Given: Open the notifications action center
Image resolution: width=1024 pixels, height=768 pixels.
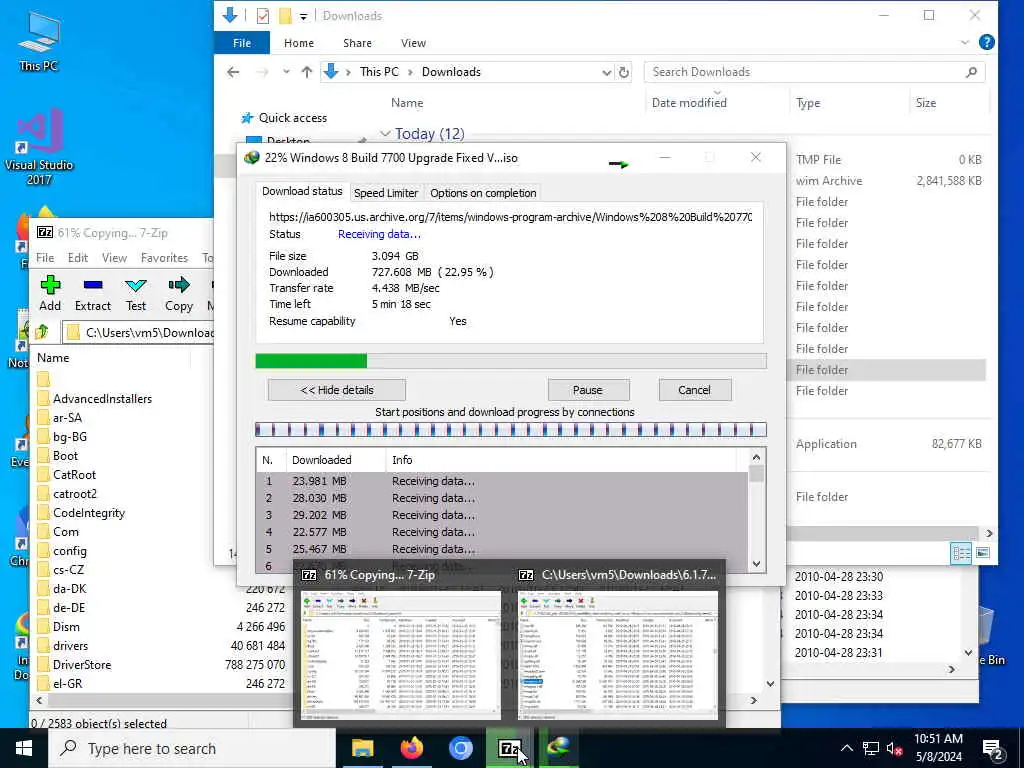Looking at the screenshot, I should [x=993, y=749].
